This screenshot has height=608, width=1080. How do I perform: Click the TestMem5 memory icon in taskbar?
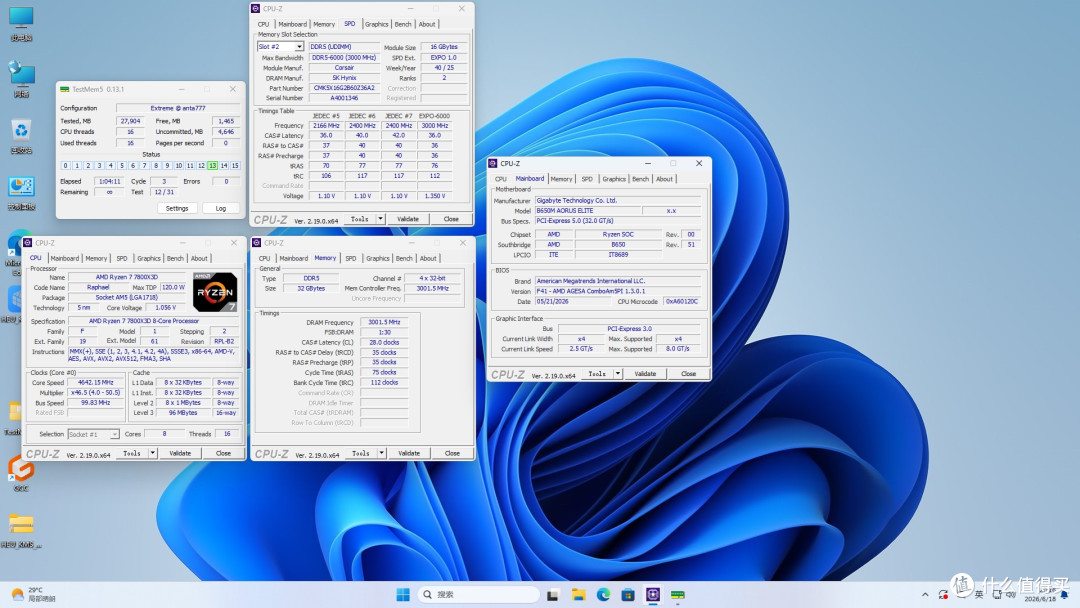(x=678, y=594)
